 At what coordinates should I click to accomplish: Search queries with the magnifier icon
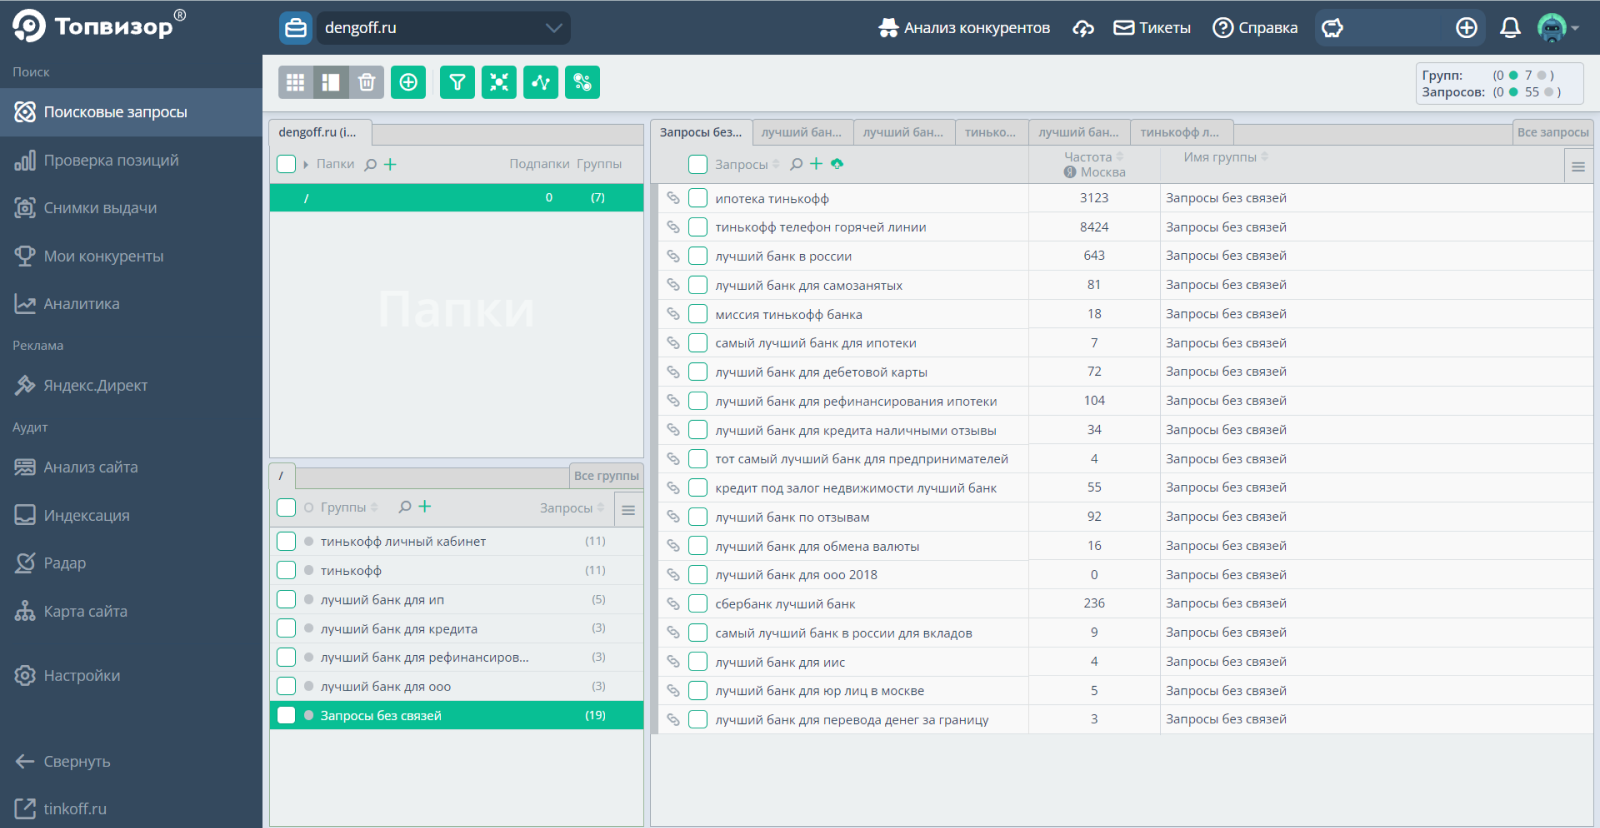coord(797,164)
